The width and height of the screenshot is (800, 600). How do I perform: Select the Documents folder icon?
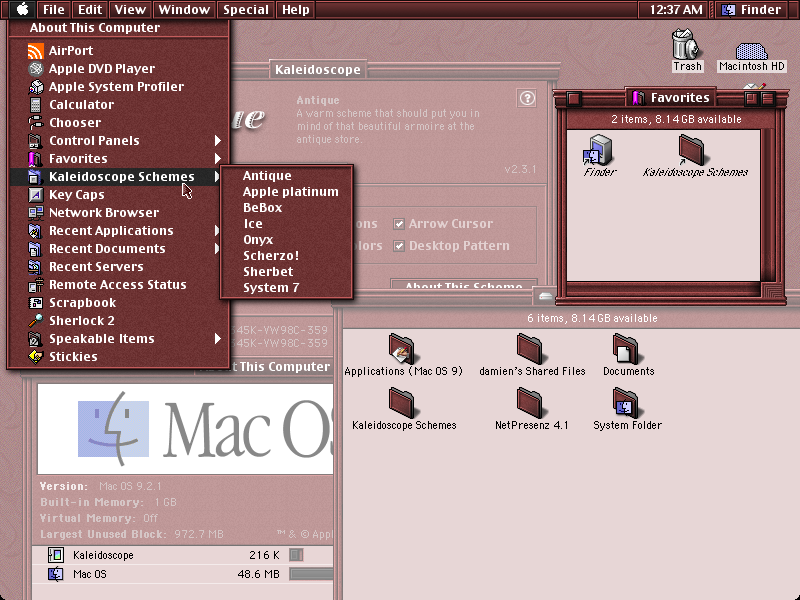coord(626,348)
